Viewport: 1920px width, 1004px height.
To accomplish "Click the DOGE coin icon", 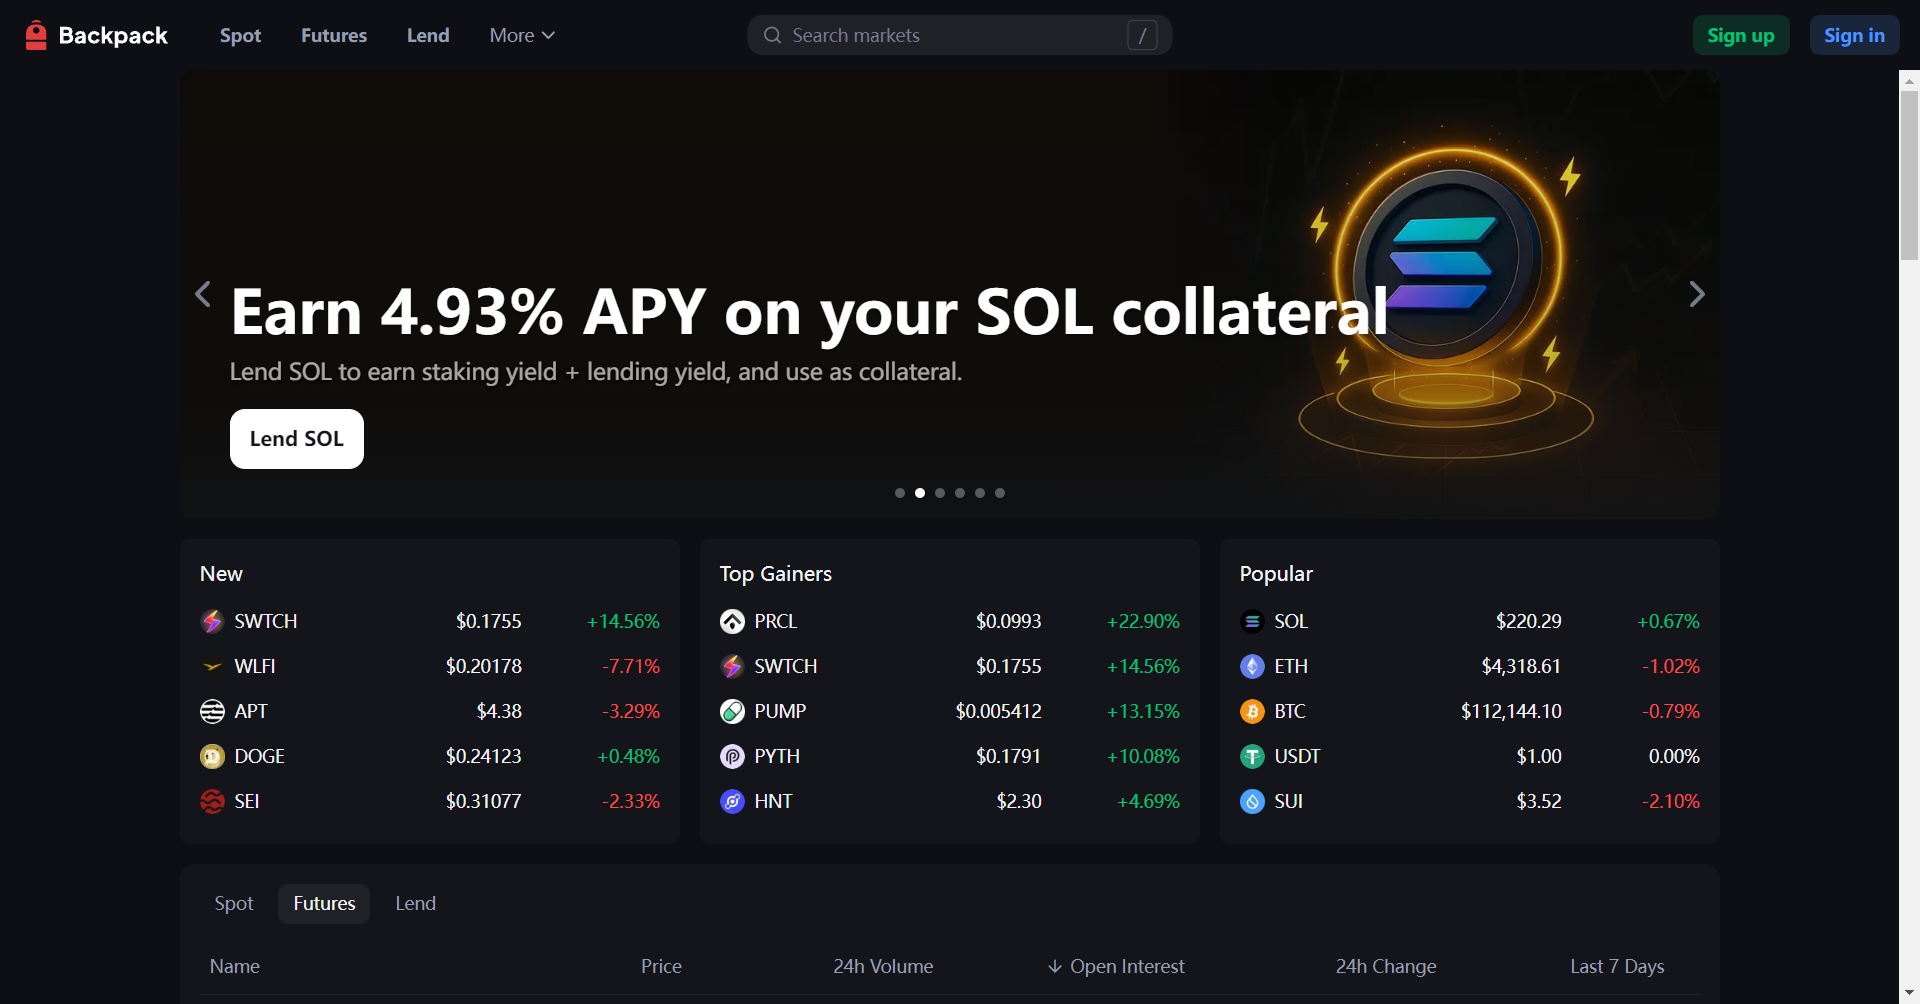I will point(212,756).
